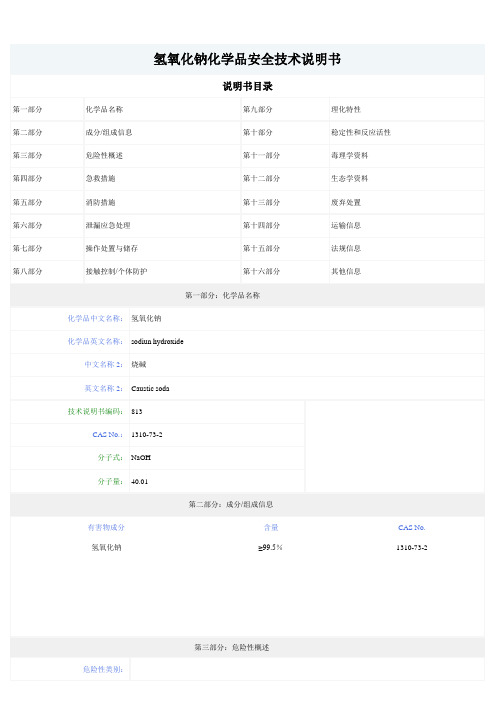Select the 第十二部分 cell
The image size is (496, 702).
point(261,178)
